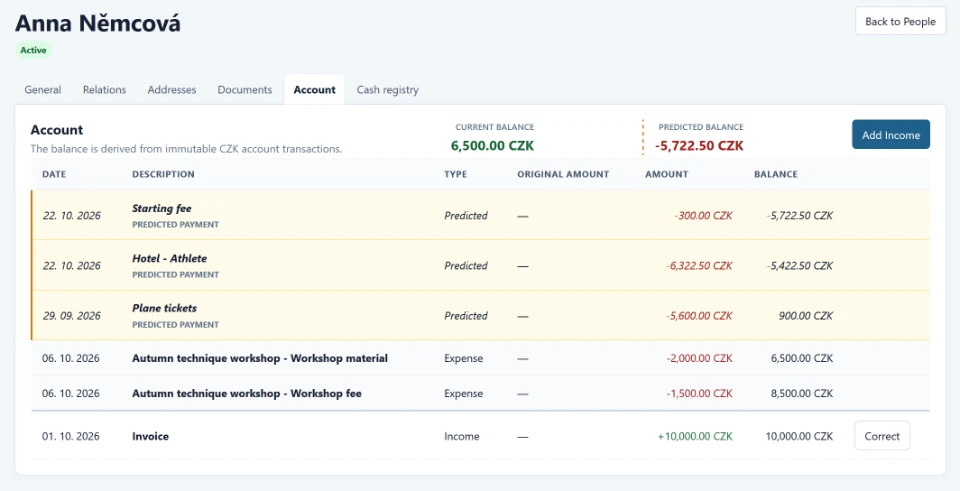
Task: Click the Workshop material expense description
Action: (x=260, y=358)
